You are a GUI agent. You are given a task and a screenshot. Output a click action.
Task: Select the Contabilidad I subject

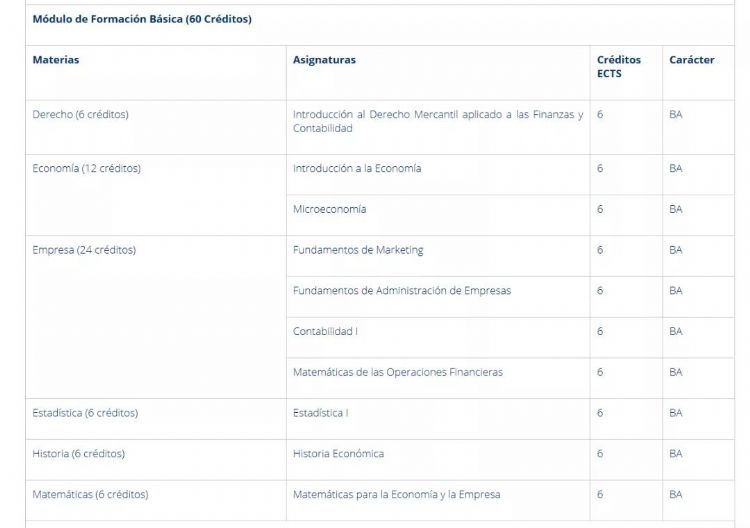click(325, 331)
